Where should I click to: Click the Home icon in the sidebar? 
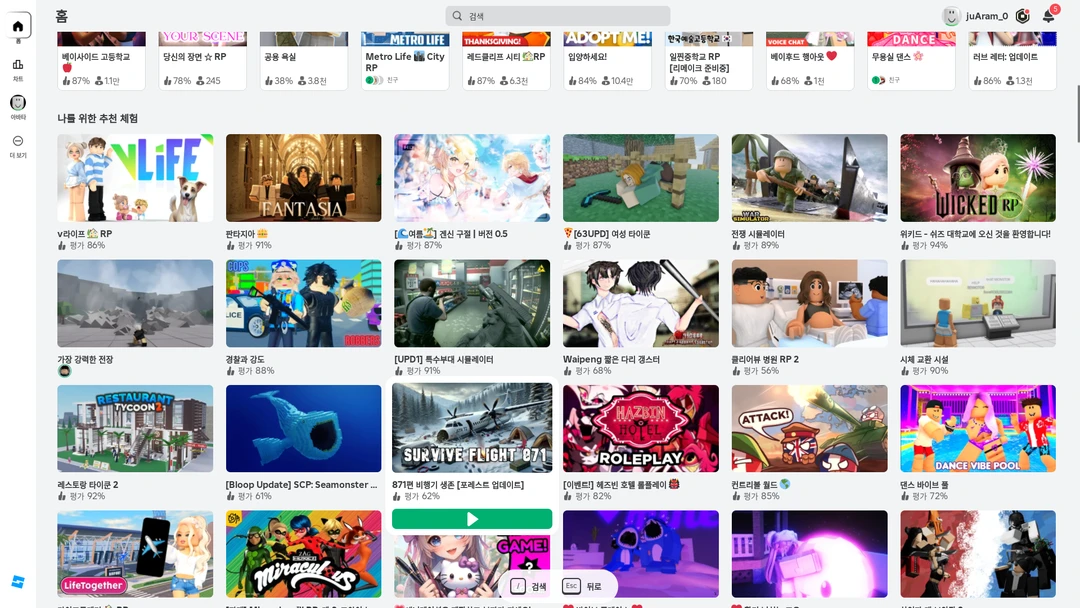pyautogui.click(x=18, y=26)
